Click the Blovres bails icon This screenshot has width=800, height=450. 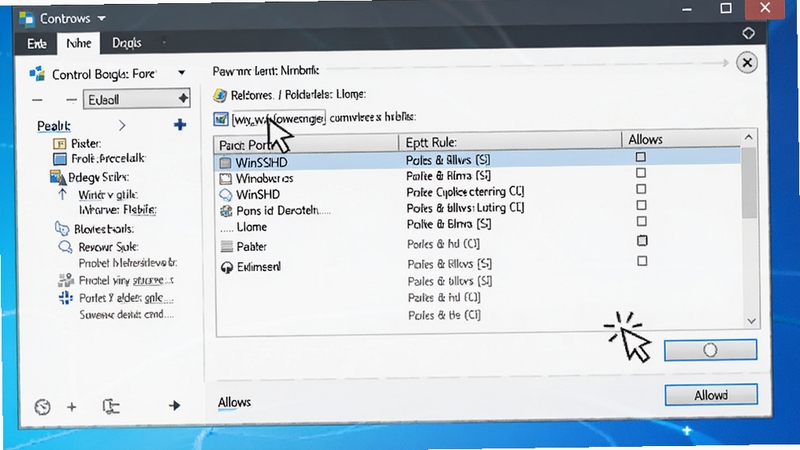point(62,229)
